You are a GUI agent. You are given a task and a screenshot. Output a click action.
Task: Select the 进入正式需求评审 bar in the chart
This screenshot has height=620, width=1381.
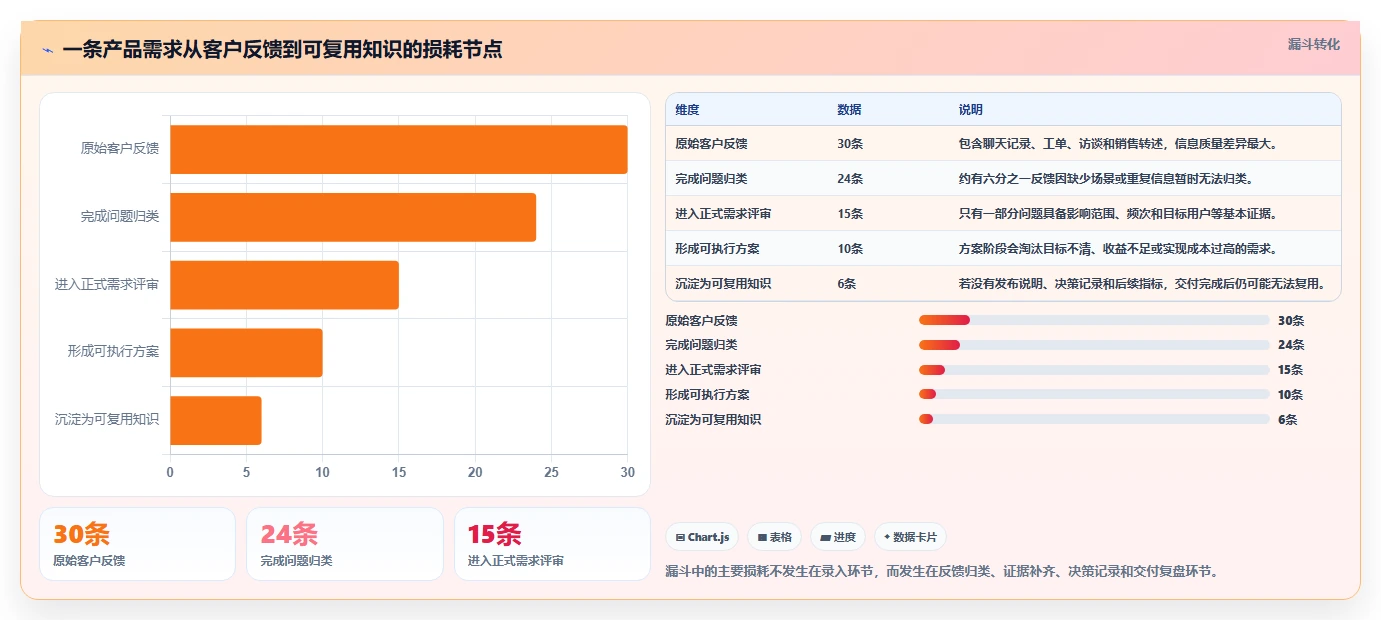(x=284, y=285)
